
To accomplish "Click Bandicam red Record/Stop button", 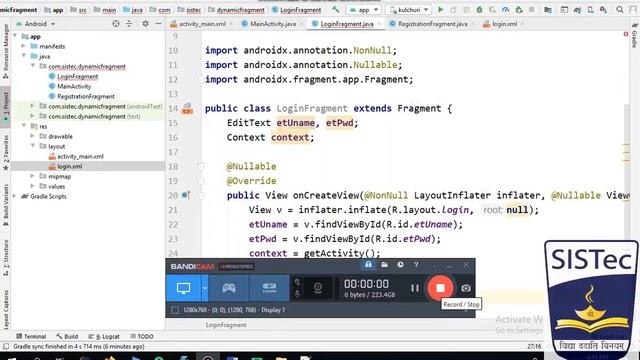I will (x=440, y=288).
